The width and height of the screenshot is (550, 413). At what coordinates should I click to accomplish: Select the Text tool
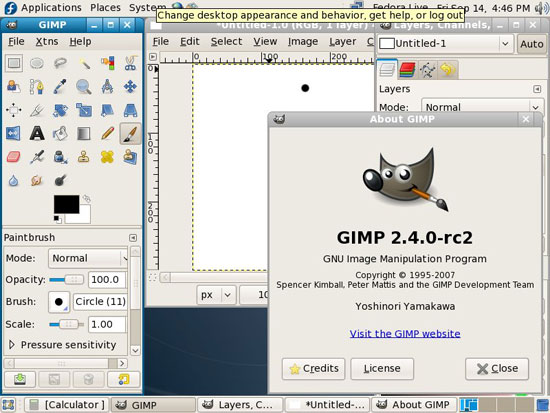tap(37, 134)
